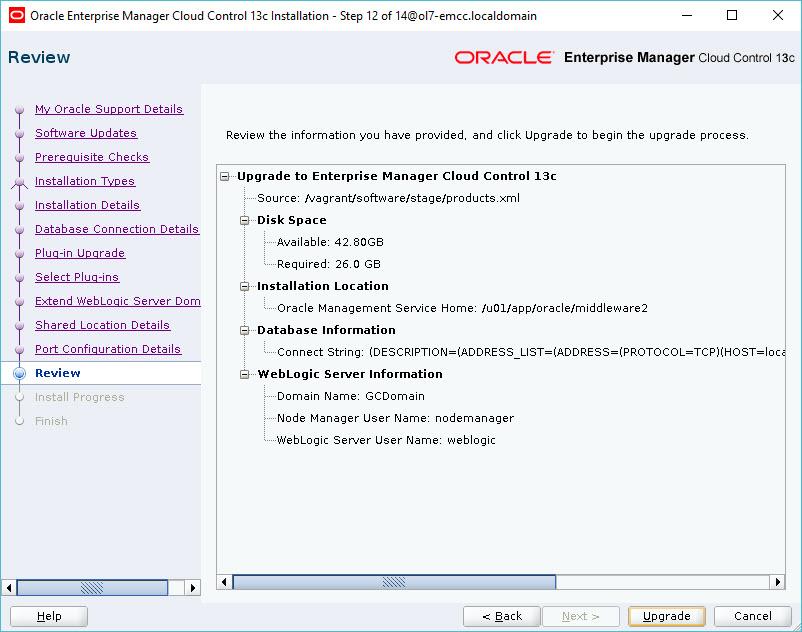Screen dimensions: 802x632
Task: Go to Select Plug-ins step
Action: click(x=77, y=277)
